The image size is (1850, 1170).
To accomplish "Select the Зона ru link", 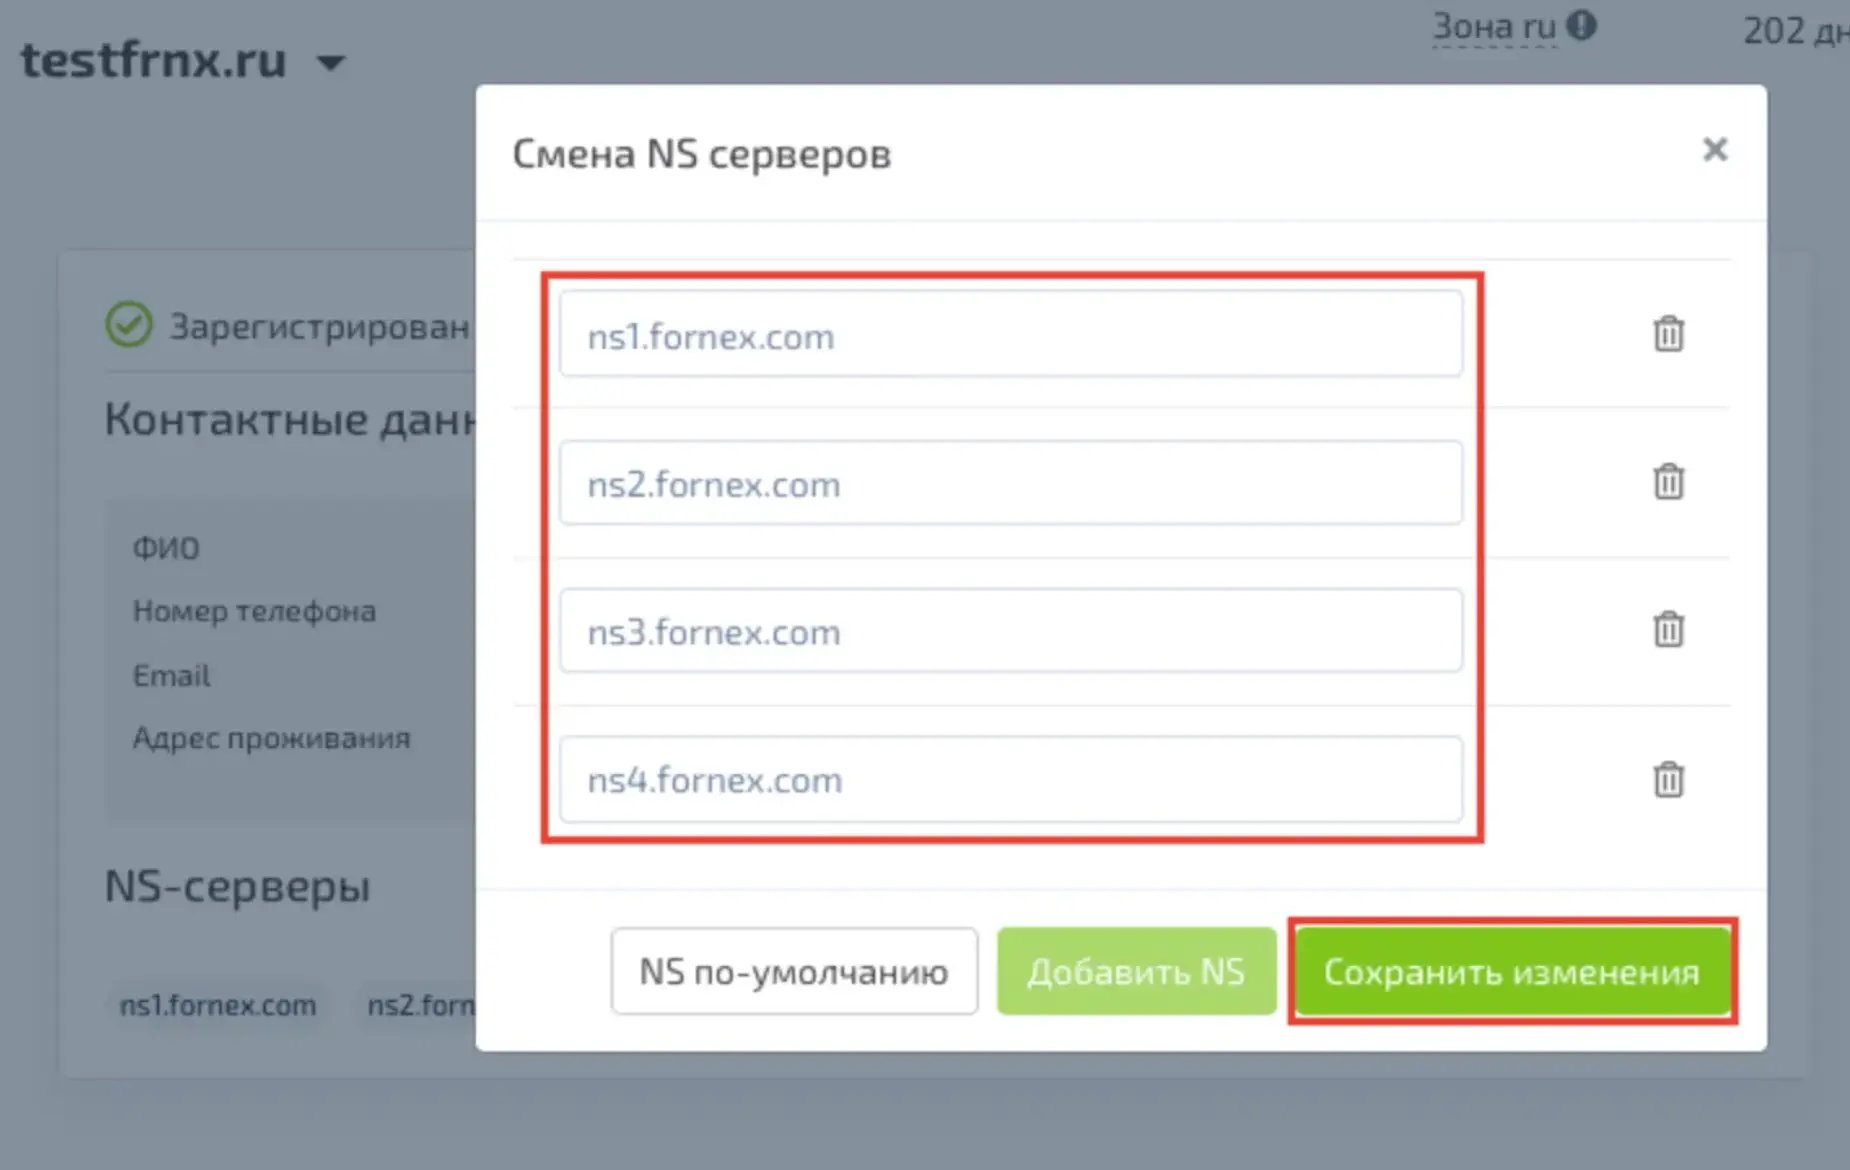I will pos(1494,26).
